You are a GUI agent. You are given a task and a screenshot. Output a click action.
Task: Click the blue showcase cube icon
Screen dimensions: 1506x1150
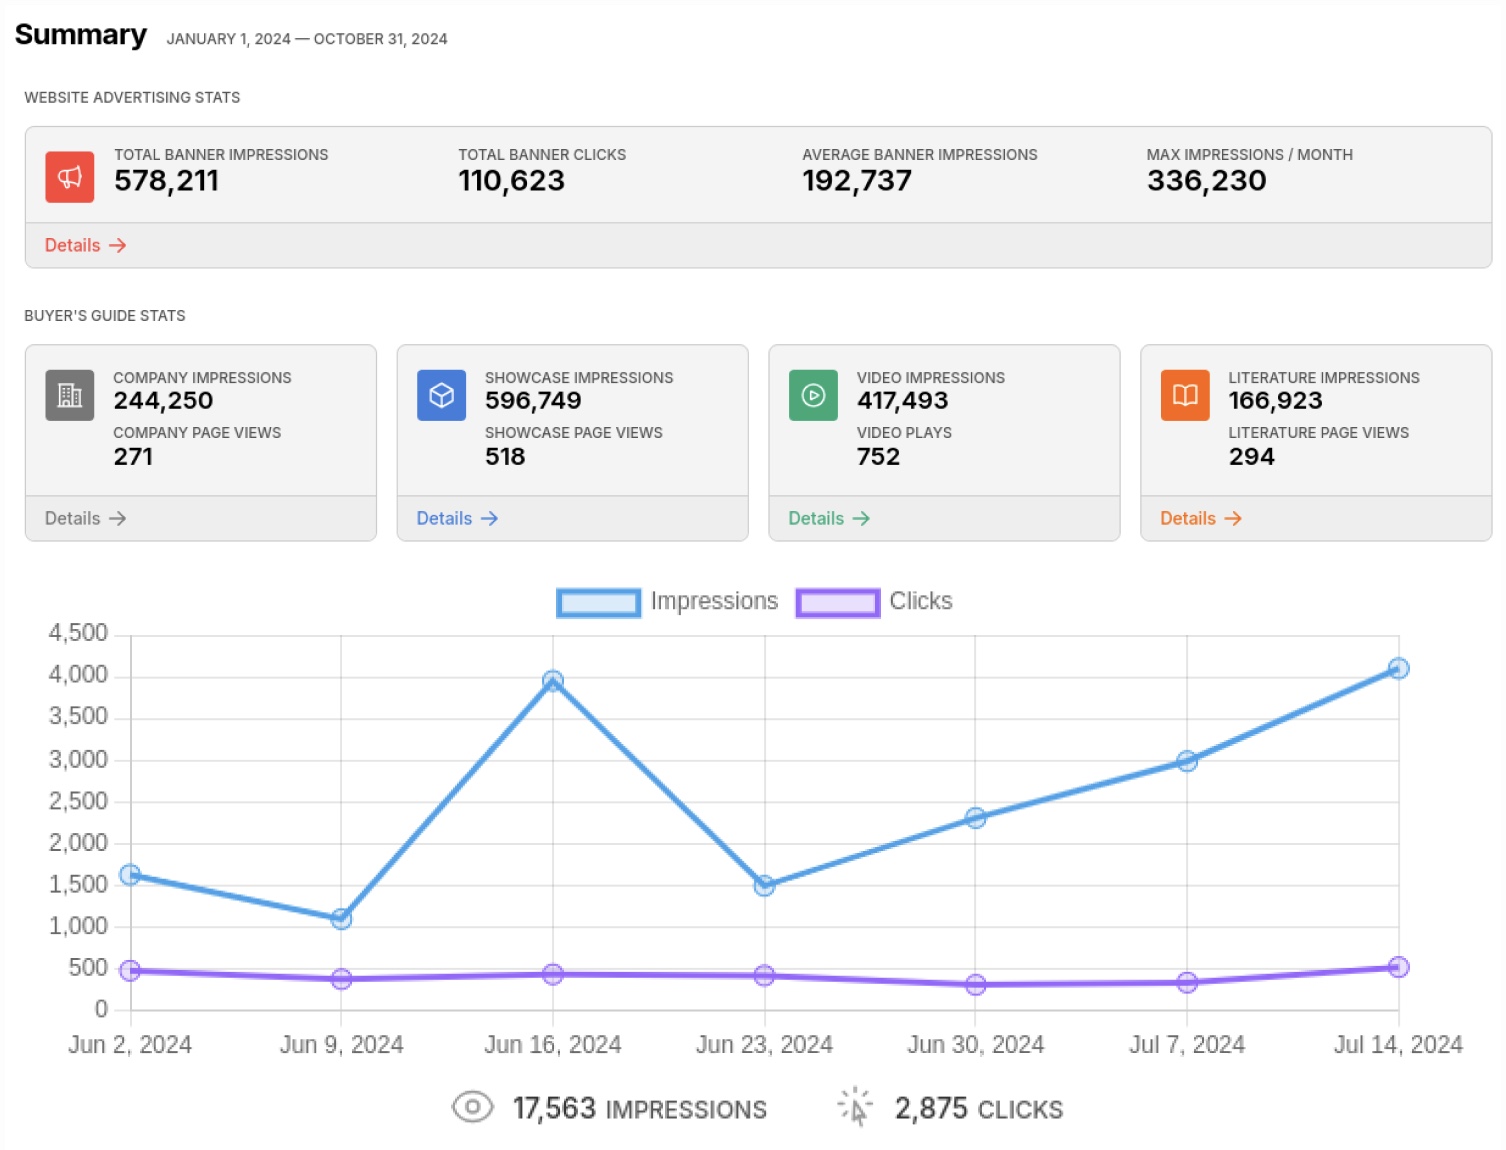[440, 395]
